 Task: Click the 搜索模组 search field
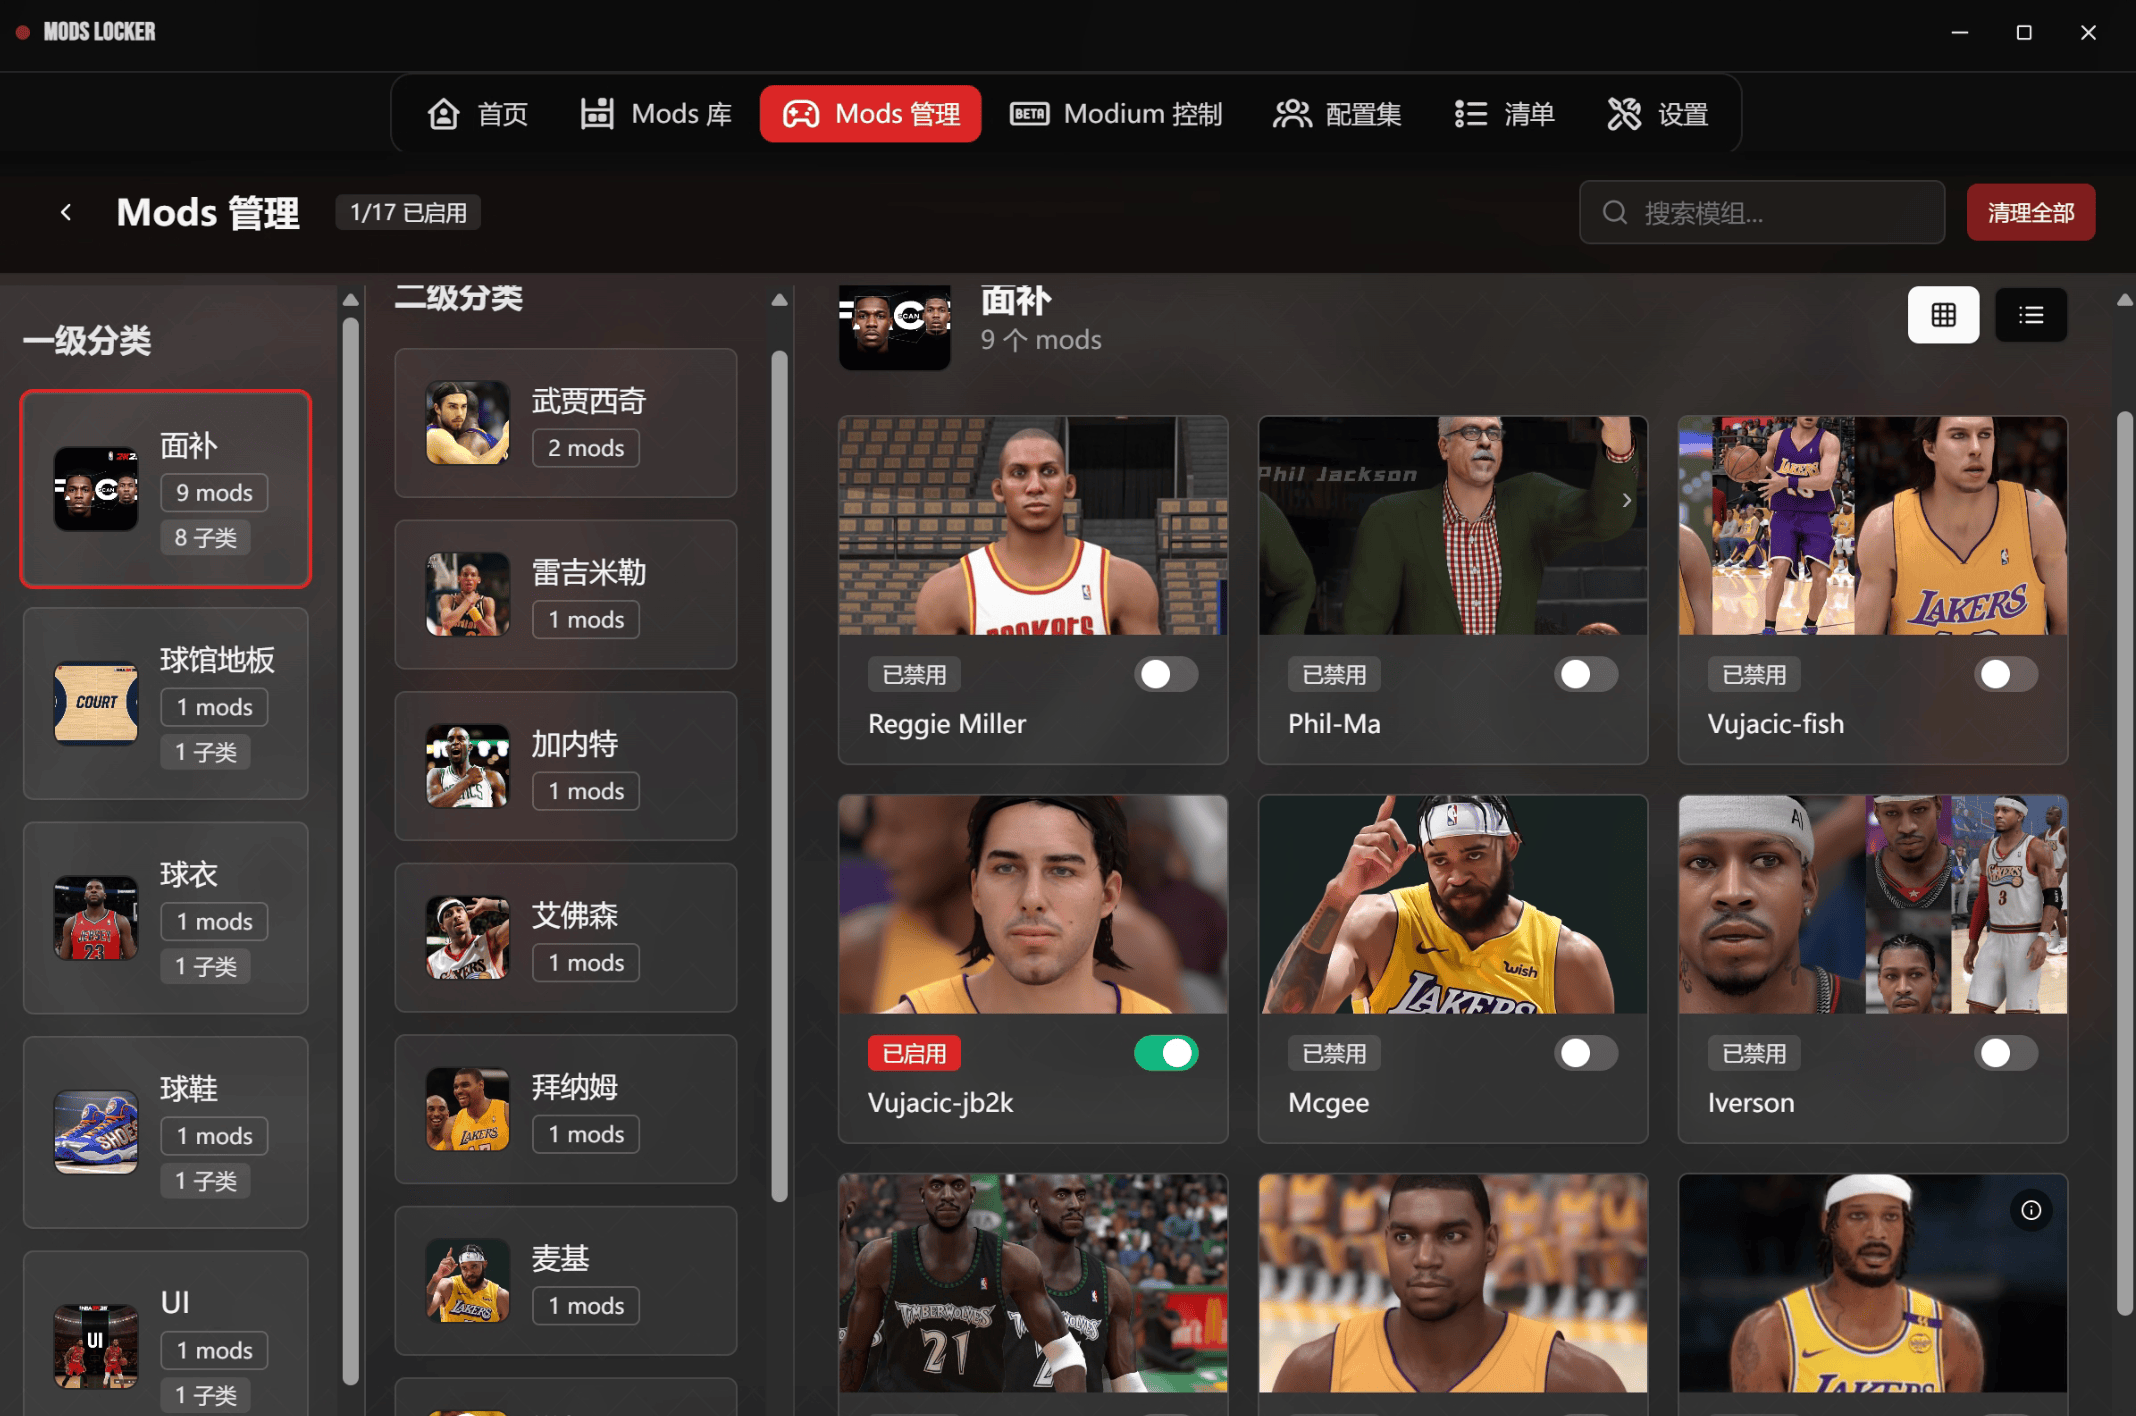(1762, 212)
